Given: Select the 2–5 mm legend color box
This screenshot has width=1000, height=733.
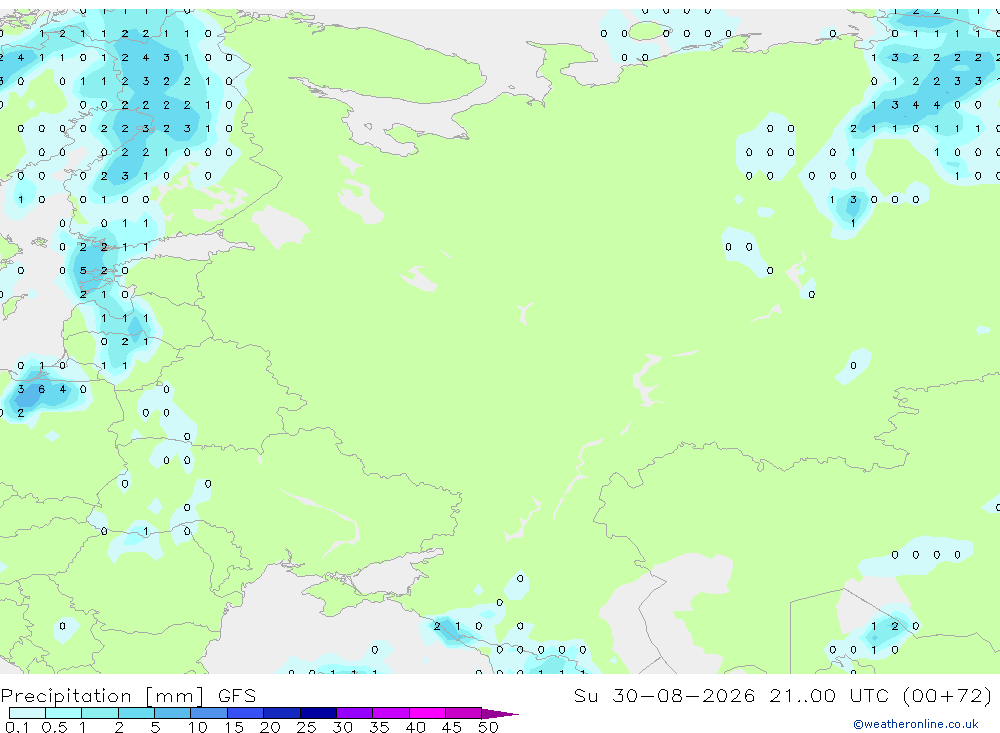Looking at the screenshot, I should (136, 713).
